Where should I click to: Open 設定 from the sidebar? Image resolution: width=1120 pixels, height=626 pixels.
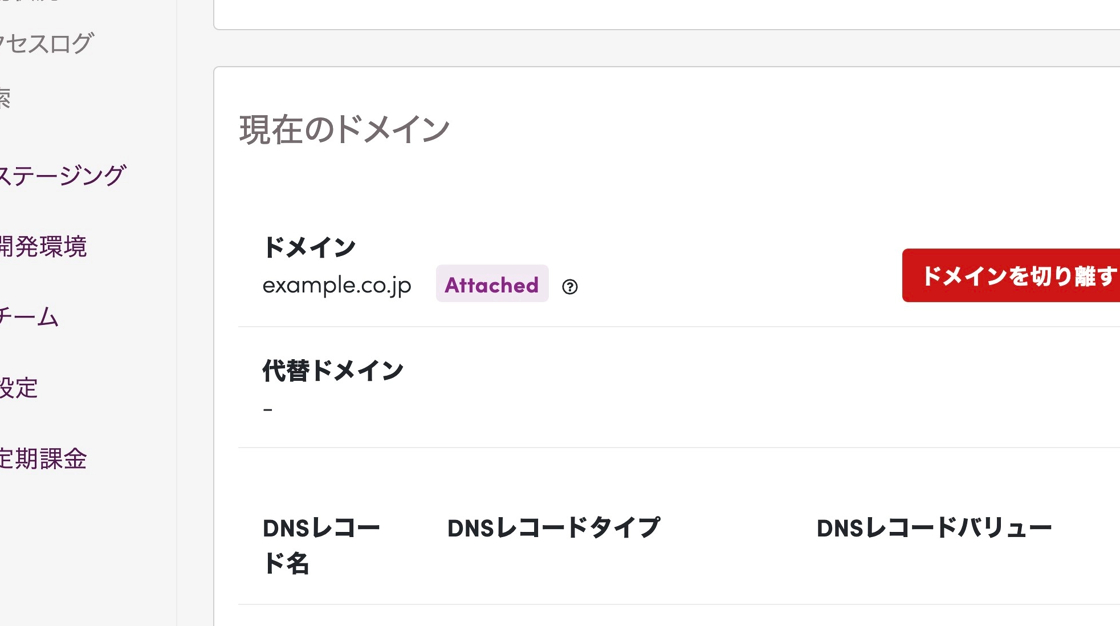coord(19,388)
